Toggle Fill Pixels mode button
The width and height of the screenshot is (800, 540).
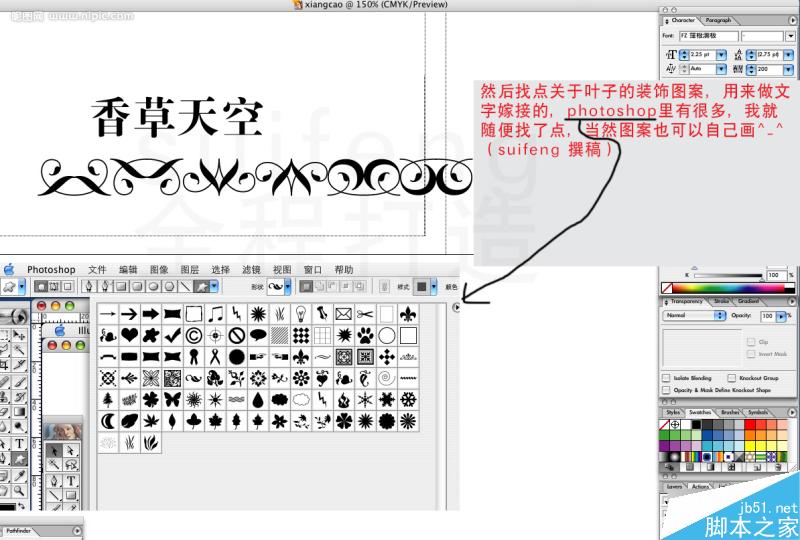click(67, 286)
